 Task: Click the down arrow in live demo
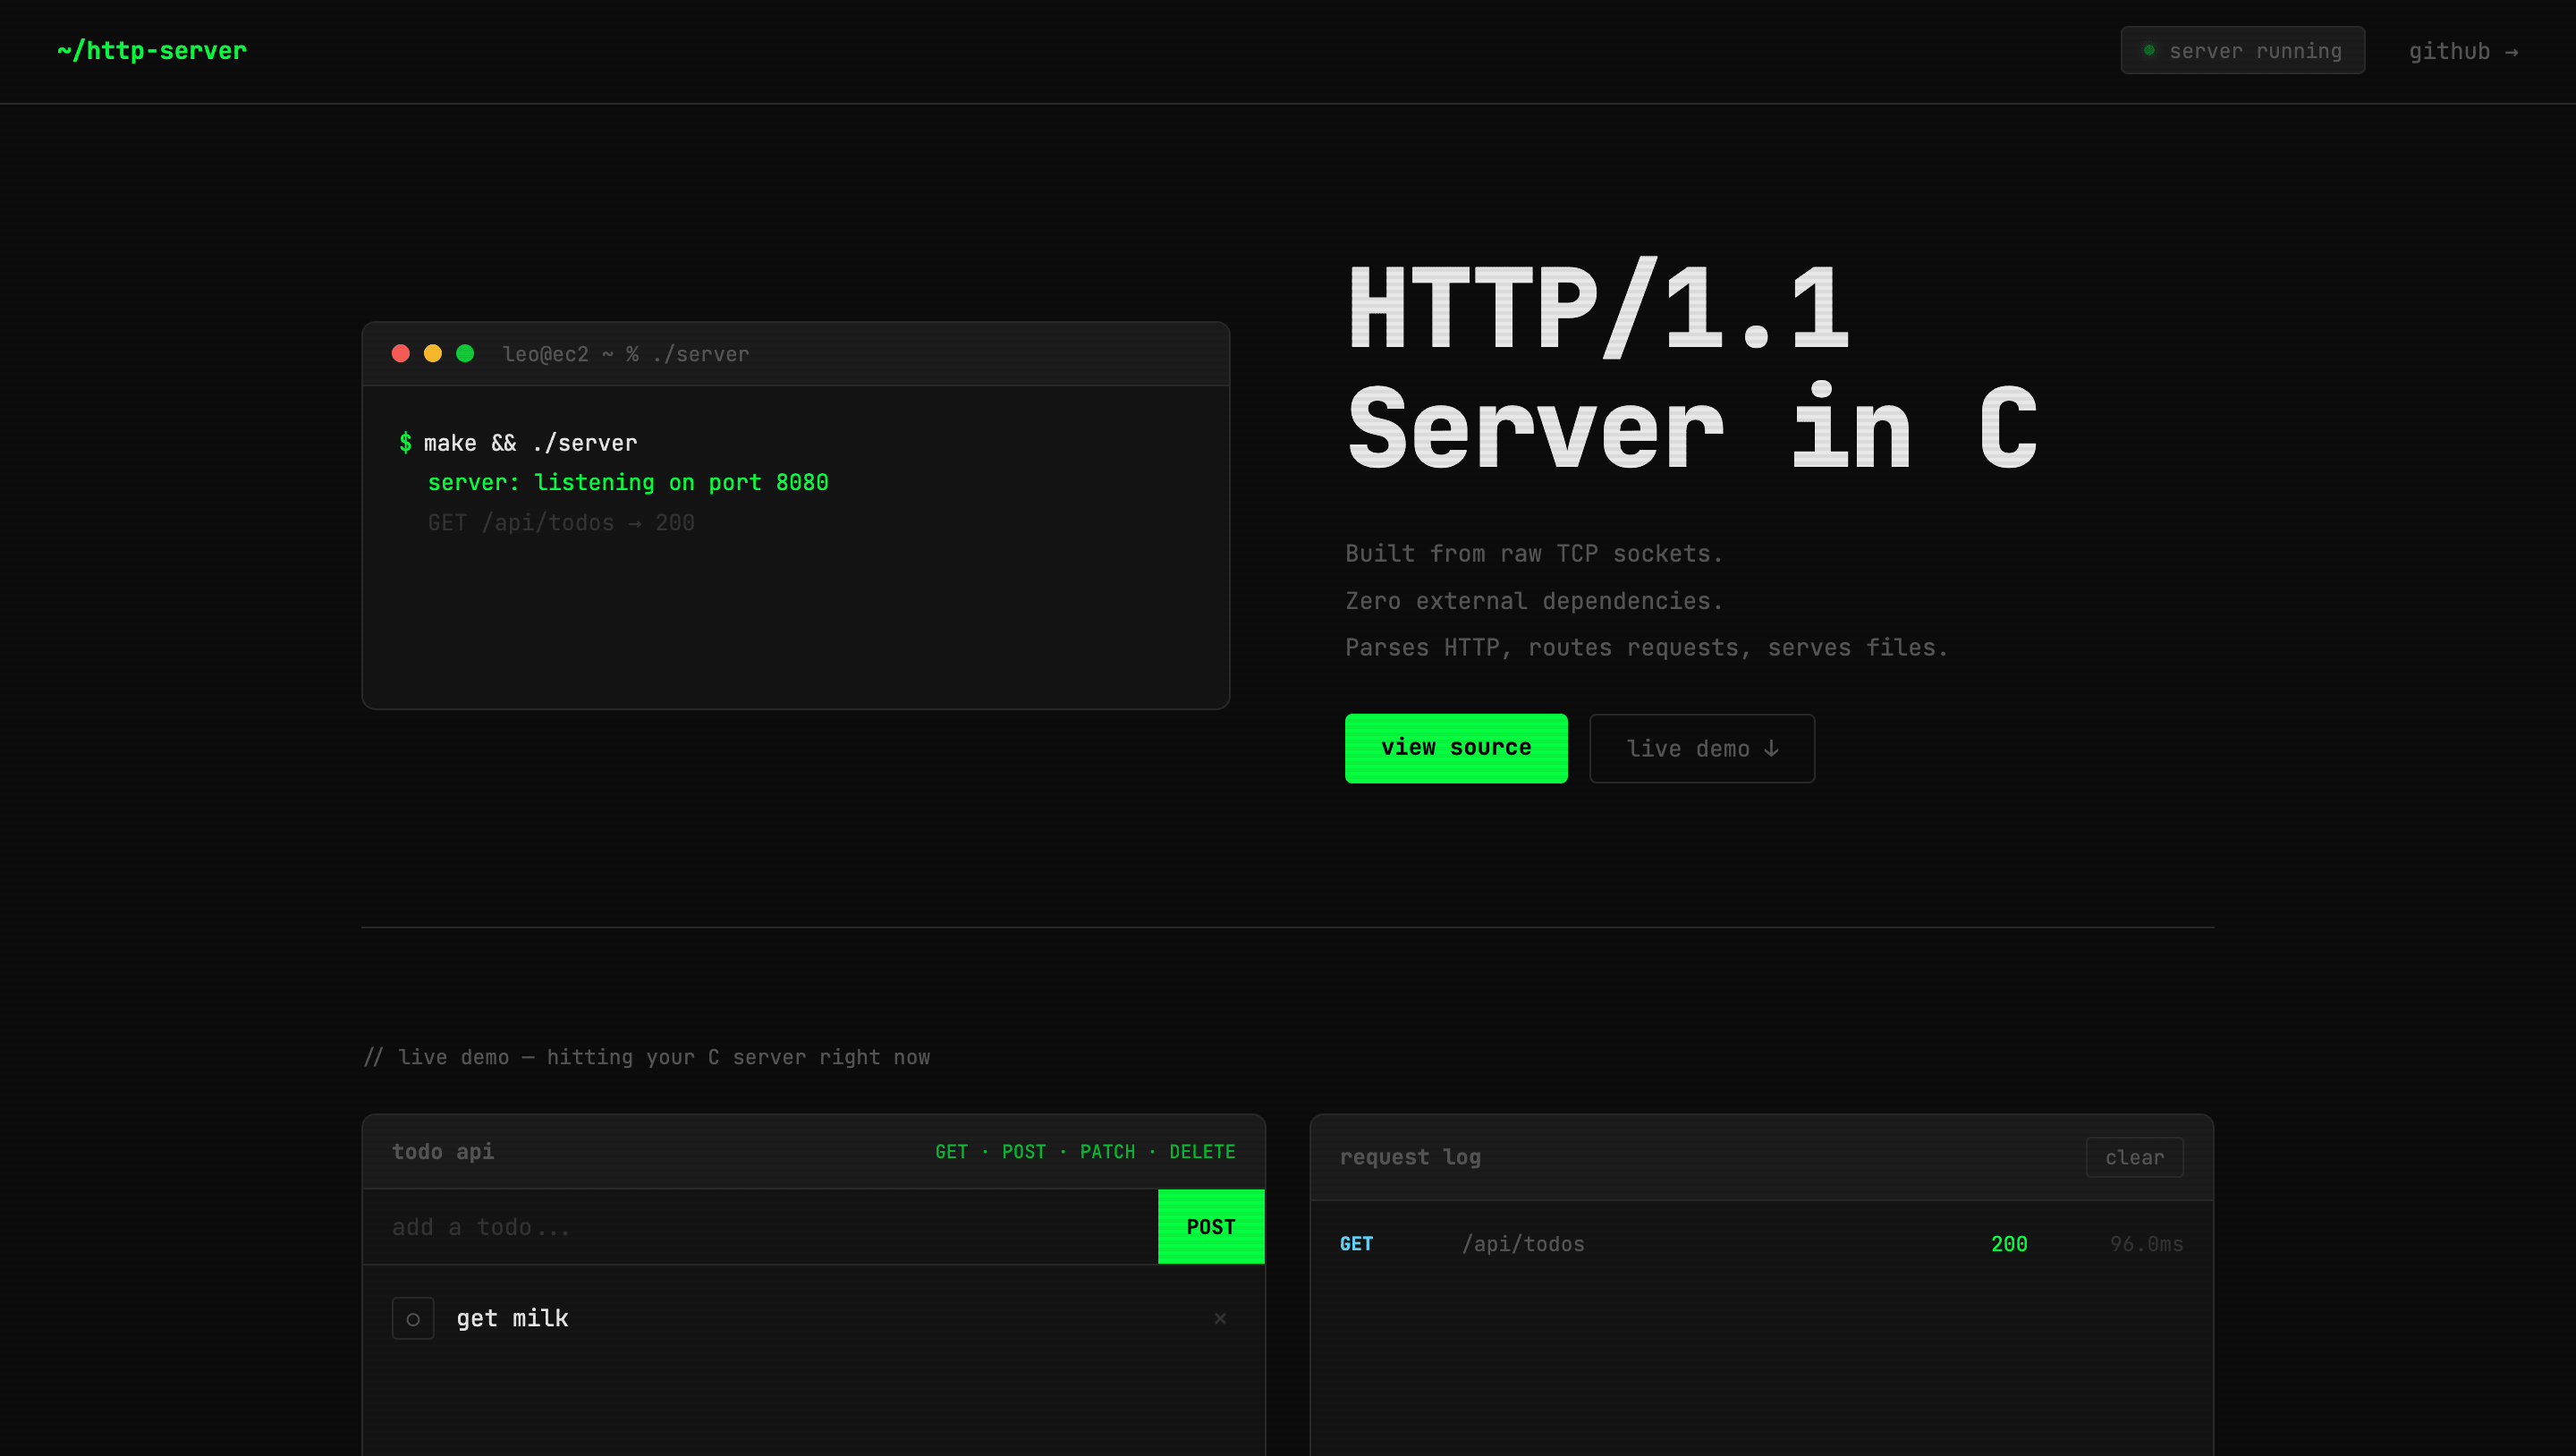tap(1771, 748)
